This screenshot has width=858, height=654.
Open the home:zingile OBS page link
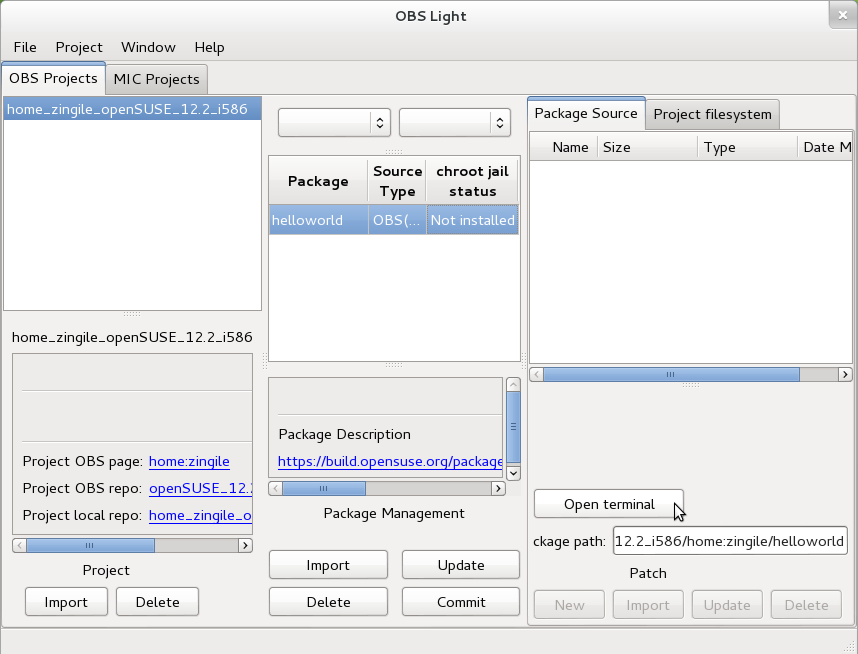coord(189,461)
